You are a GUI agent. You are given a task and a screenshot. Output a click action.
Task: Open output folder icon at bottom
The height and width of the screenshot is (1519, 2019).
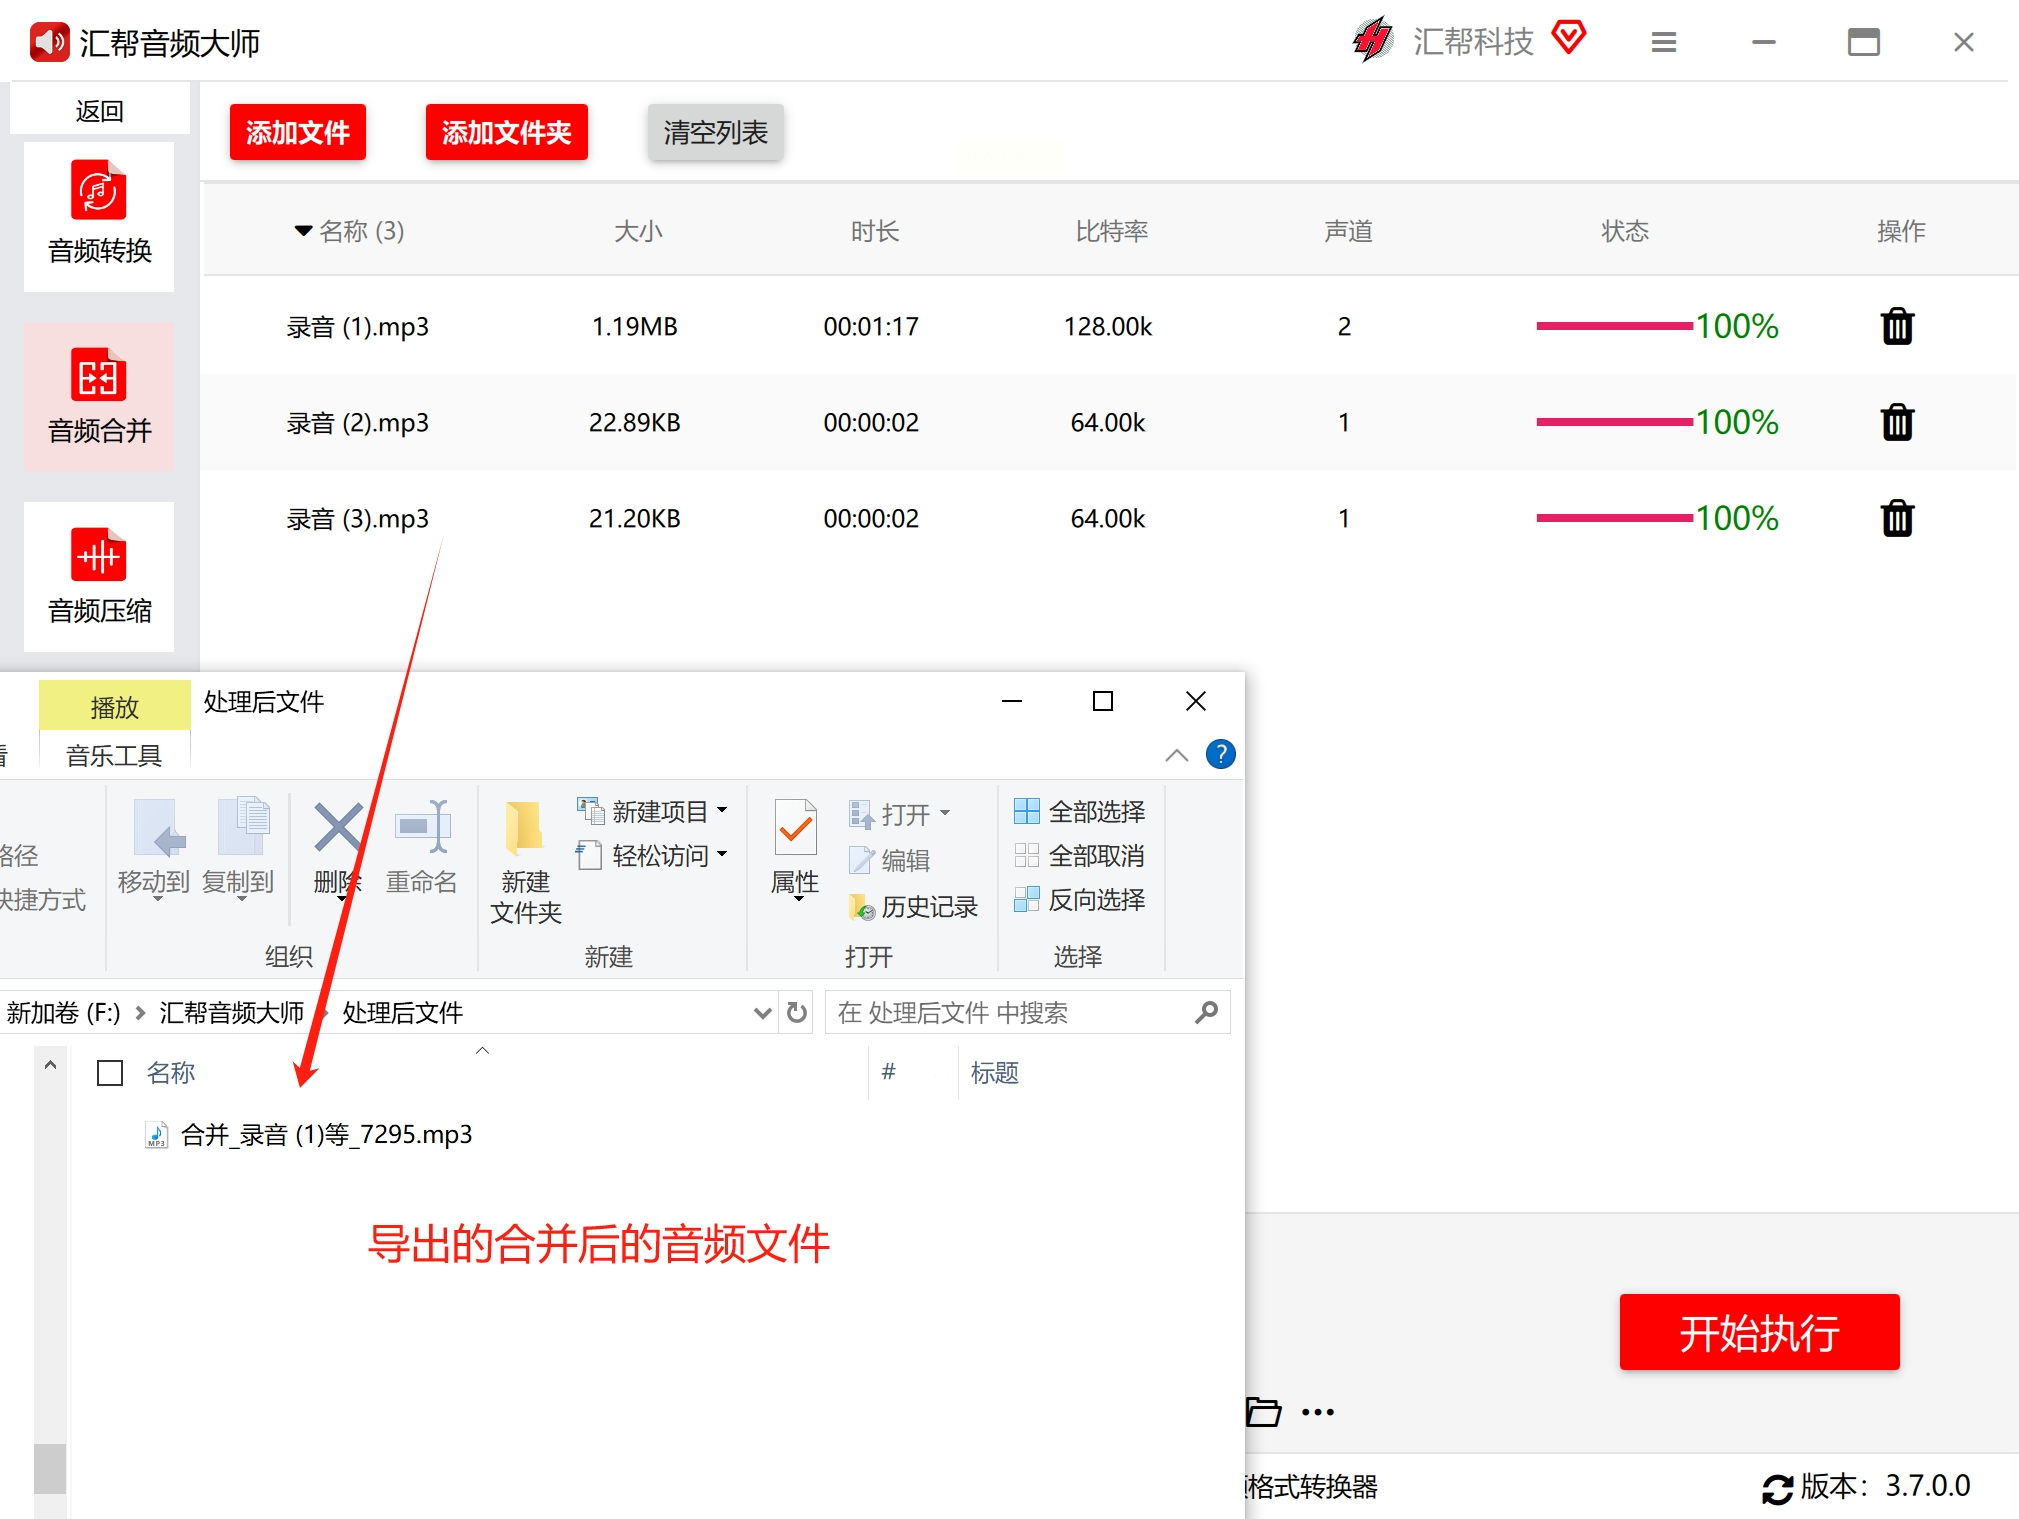pyautogui.click(x=1263, y=1412)
